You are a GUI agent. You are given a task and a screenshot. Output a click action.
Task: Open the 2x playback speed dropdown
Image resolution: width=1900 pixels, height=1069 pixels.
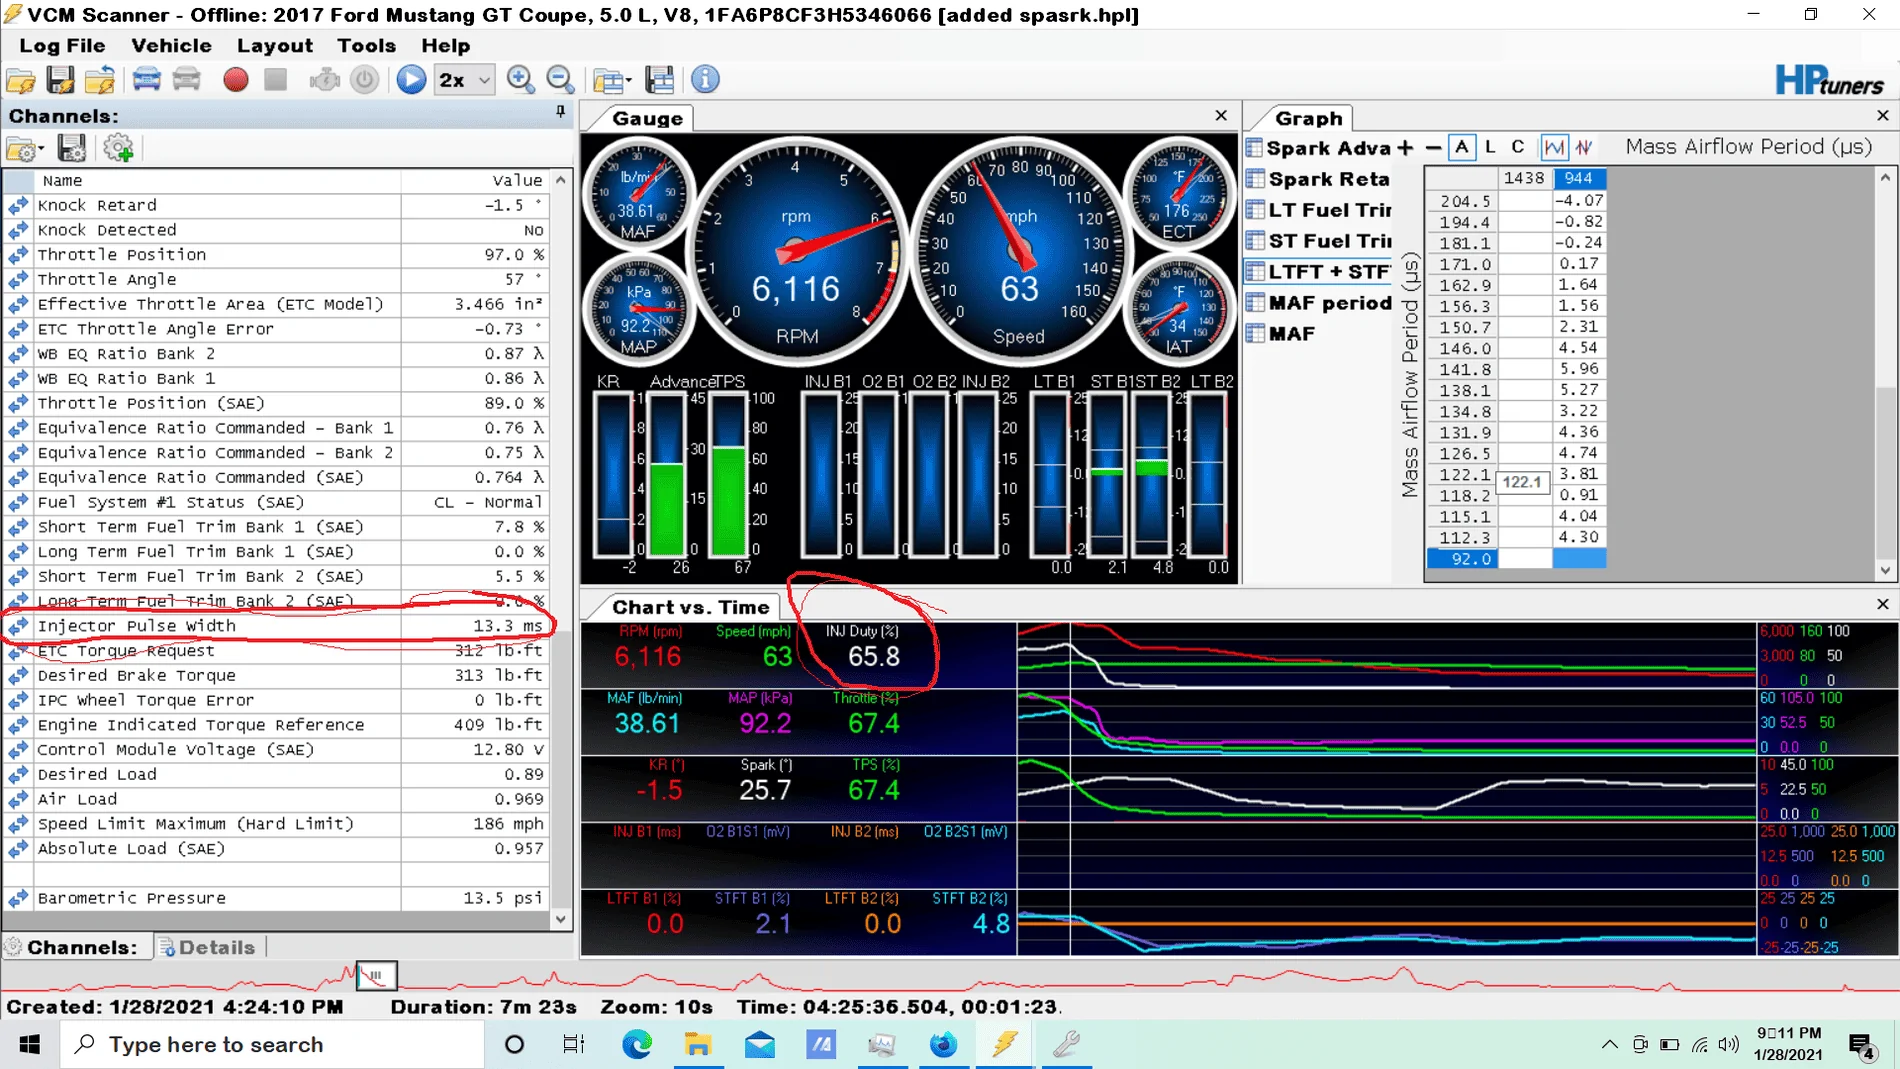(465, 80)
